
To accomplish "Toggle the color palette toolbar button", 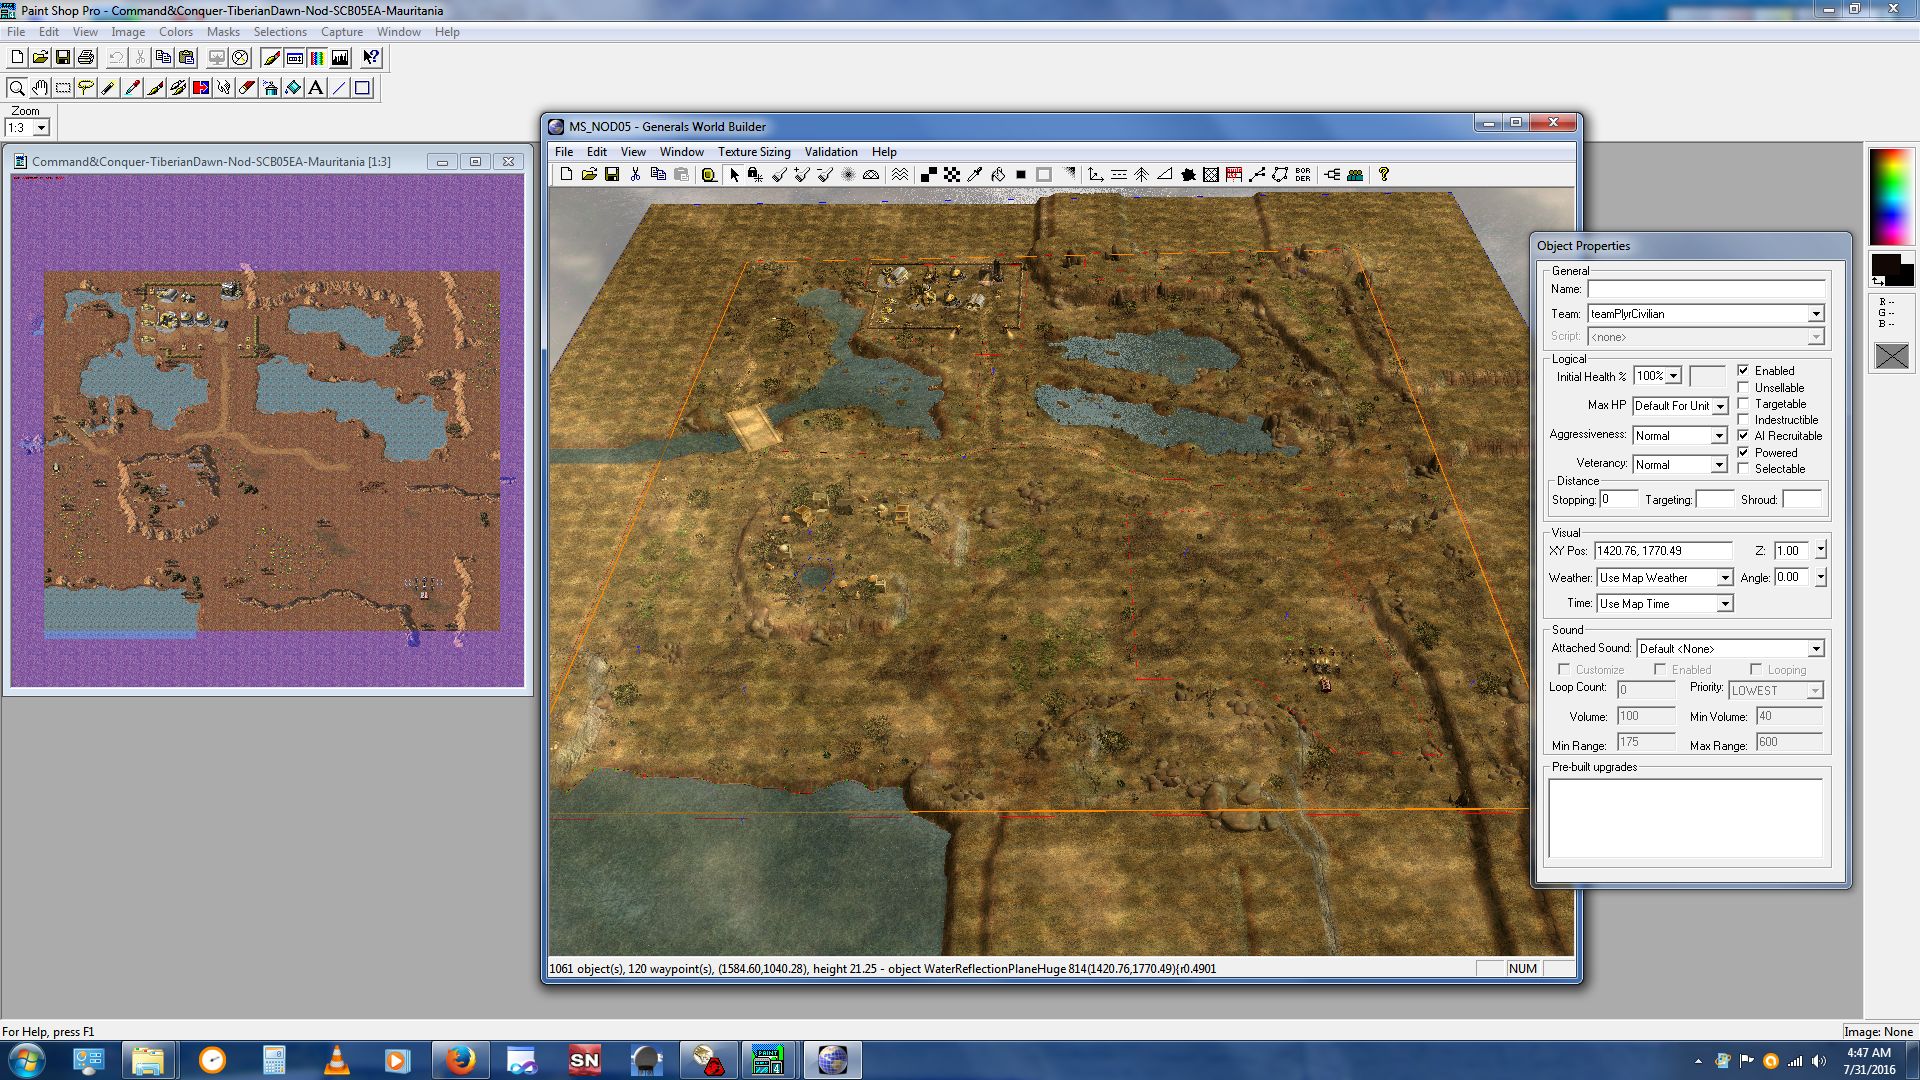I will pos(317,58).
